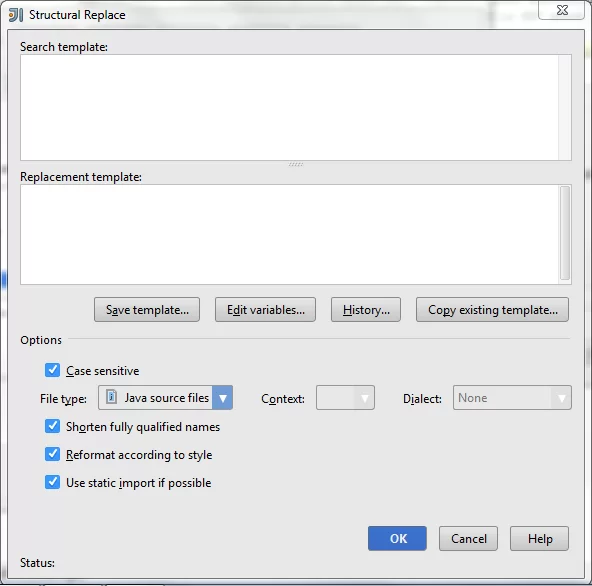Click the Status label
592x586 pixels.
coord(37,563)
